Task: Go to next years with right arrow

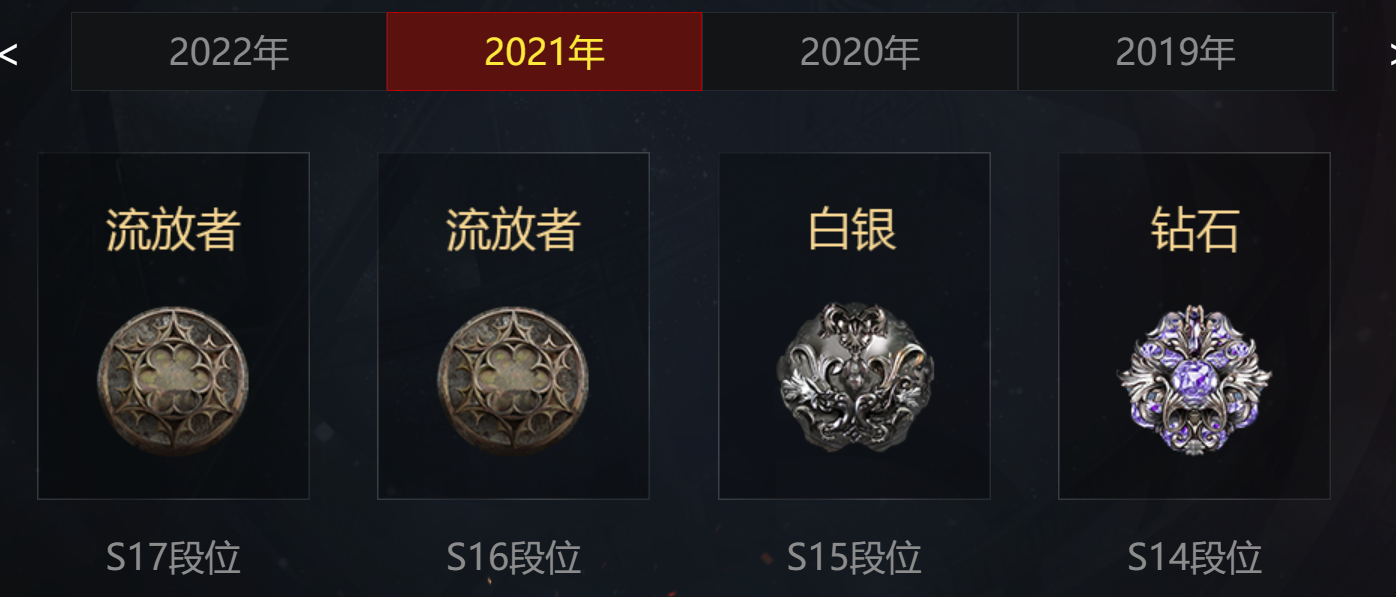Action: [x=1389, y=54]
